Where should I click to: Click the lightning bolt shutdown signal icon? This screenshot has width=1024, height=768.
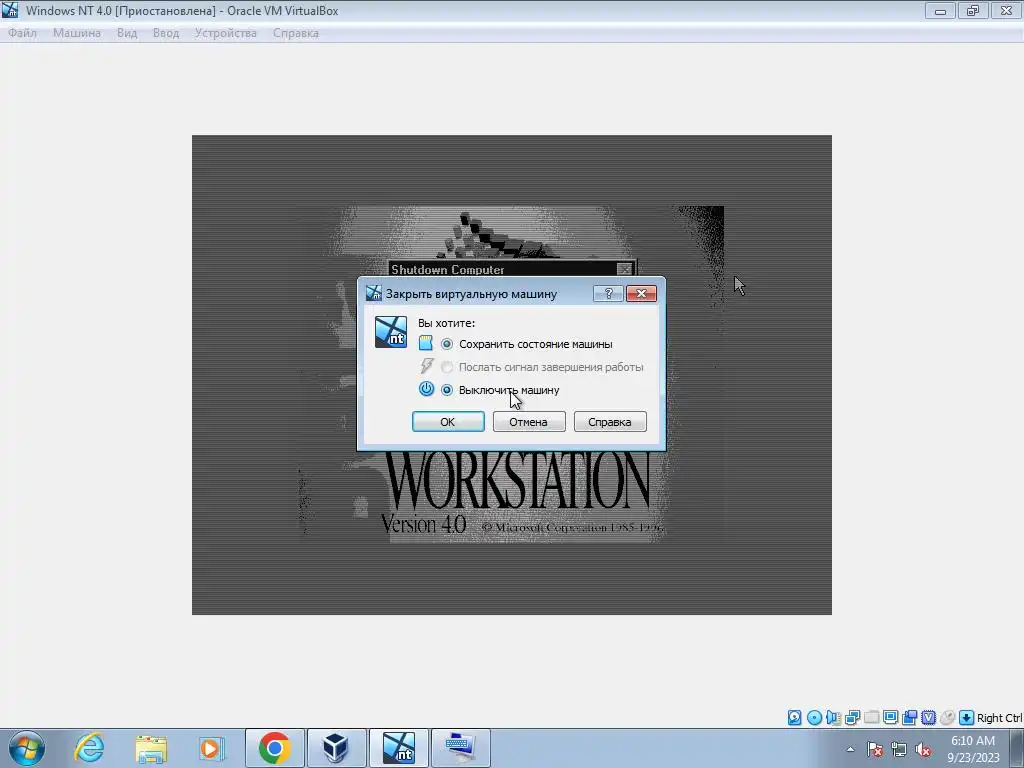pyautogui.click(x=426, y=366)
